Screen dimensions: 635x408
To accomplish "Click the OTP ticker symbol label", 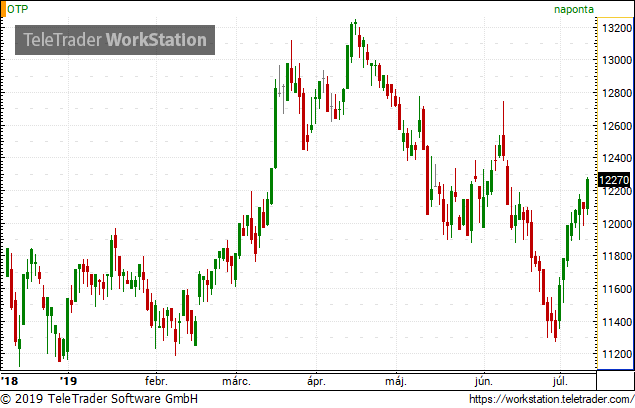I will coord(18,9).
